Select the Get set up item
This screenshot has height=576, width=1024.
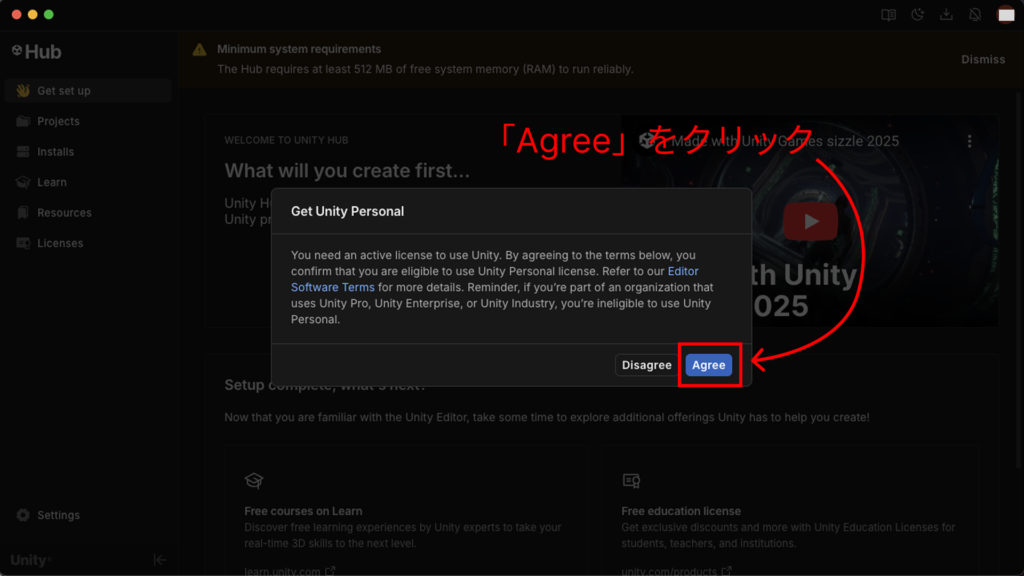point(63,91)
